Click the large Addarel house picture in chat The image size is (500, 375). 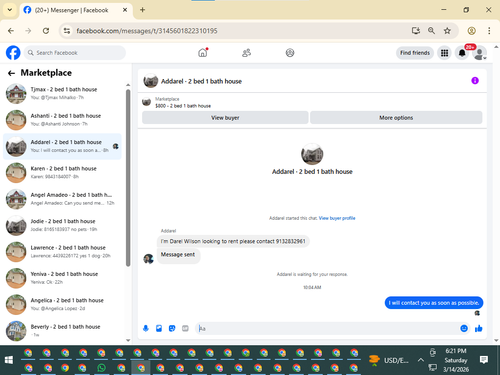coord(312,154)
